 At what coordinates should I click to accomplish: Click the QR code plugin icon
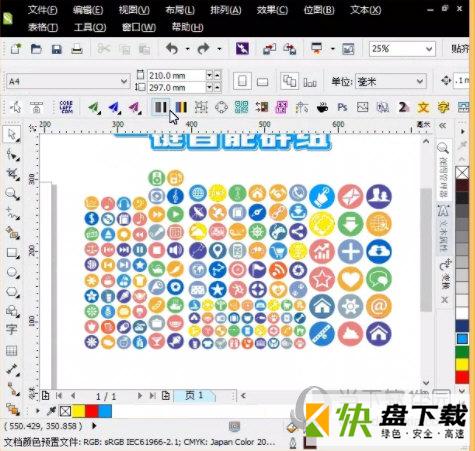coord(241,107)
